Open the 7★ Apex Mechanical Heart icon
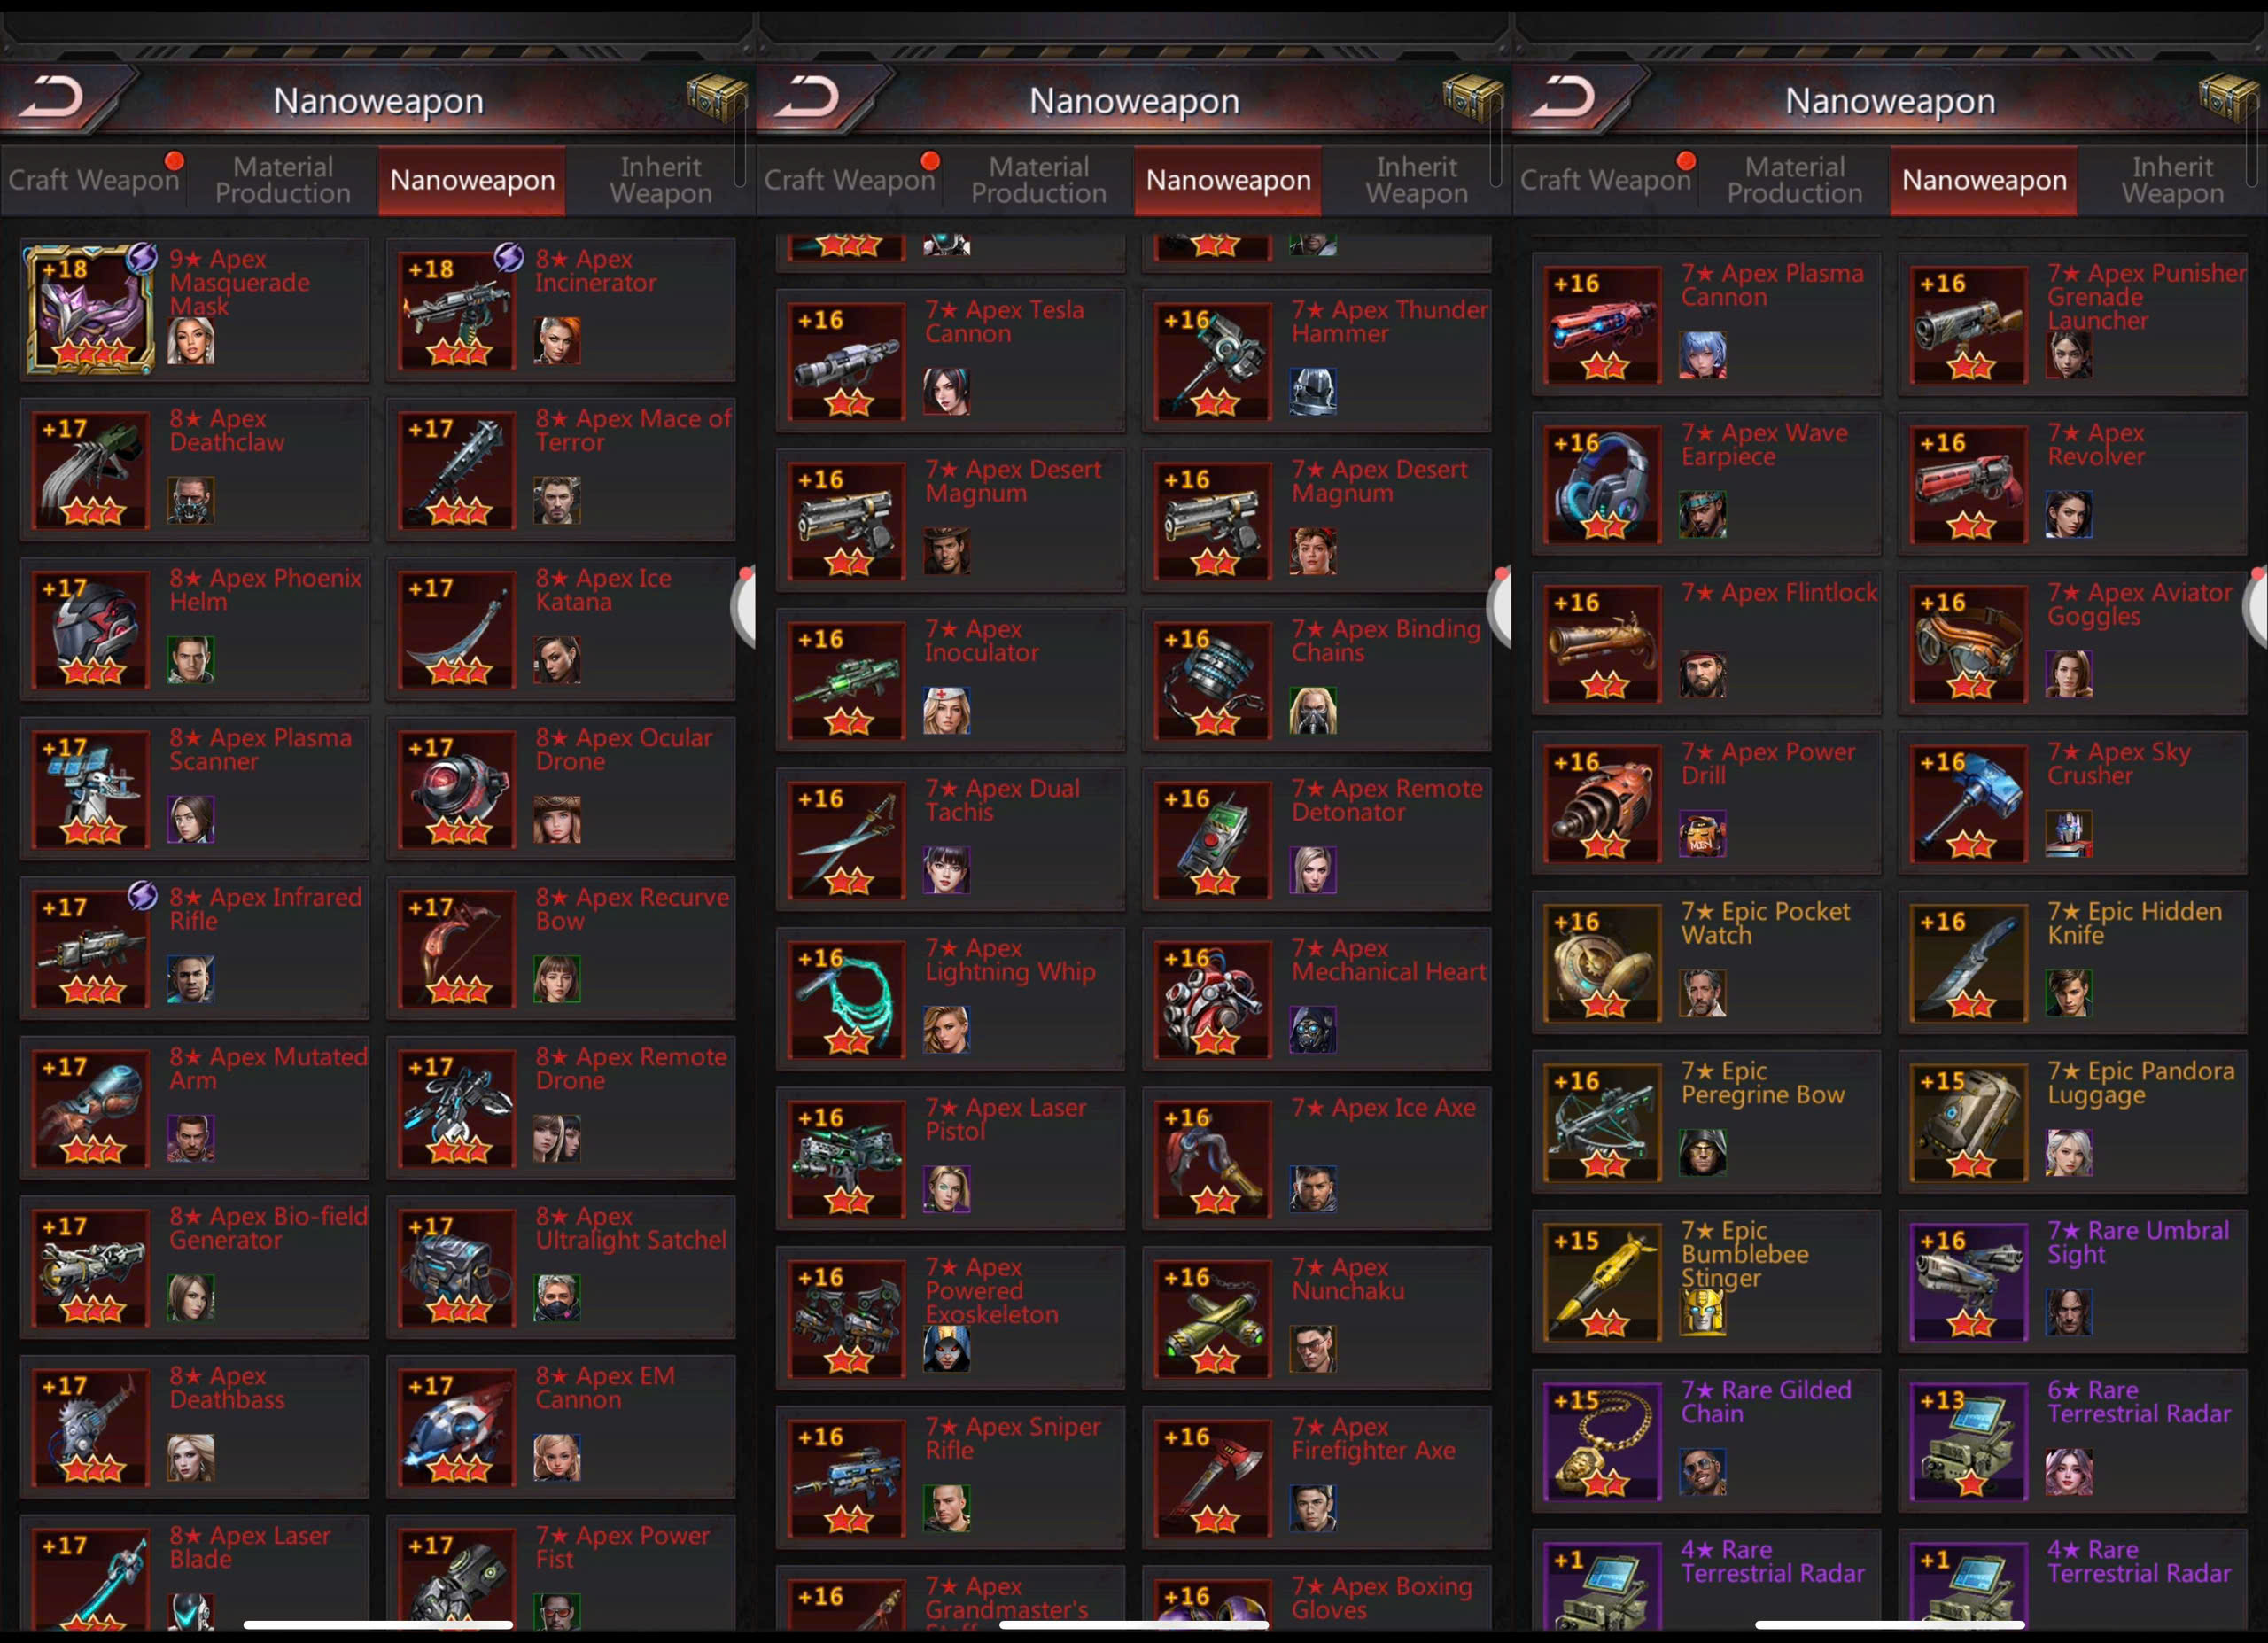Viewport: 2268px width, 1643px height. [x=1213, y=1000]
